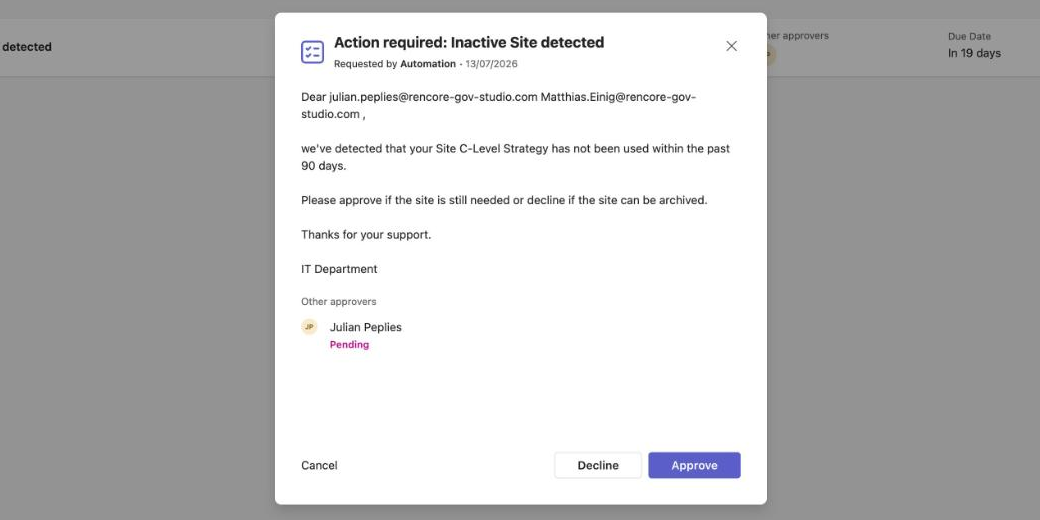This screenshot has height=520, width=1040.
Task: Click the Julian Peplies approver name
Action: point(365,327)
